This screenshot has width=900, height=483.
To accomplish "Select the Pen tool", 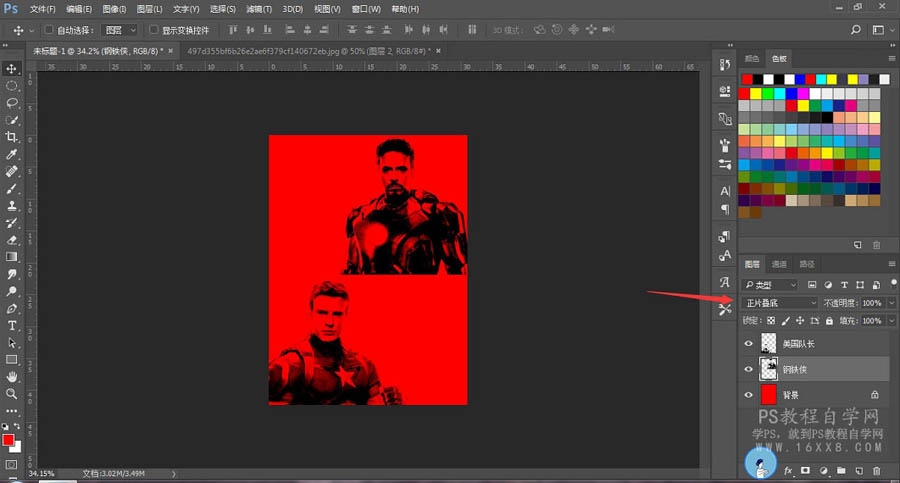I will pyautogui.click(x=11, y=308).
